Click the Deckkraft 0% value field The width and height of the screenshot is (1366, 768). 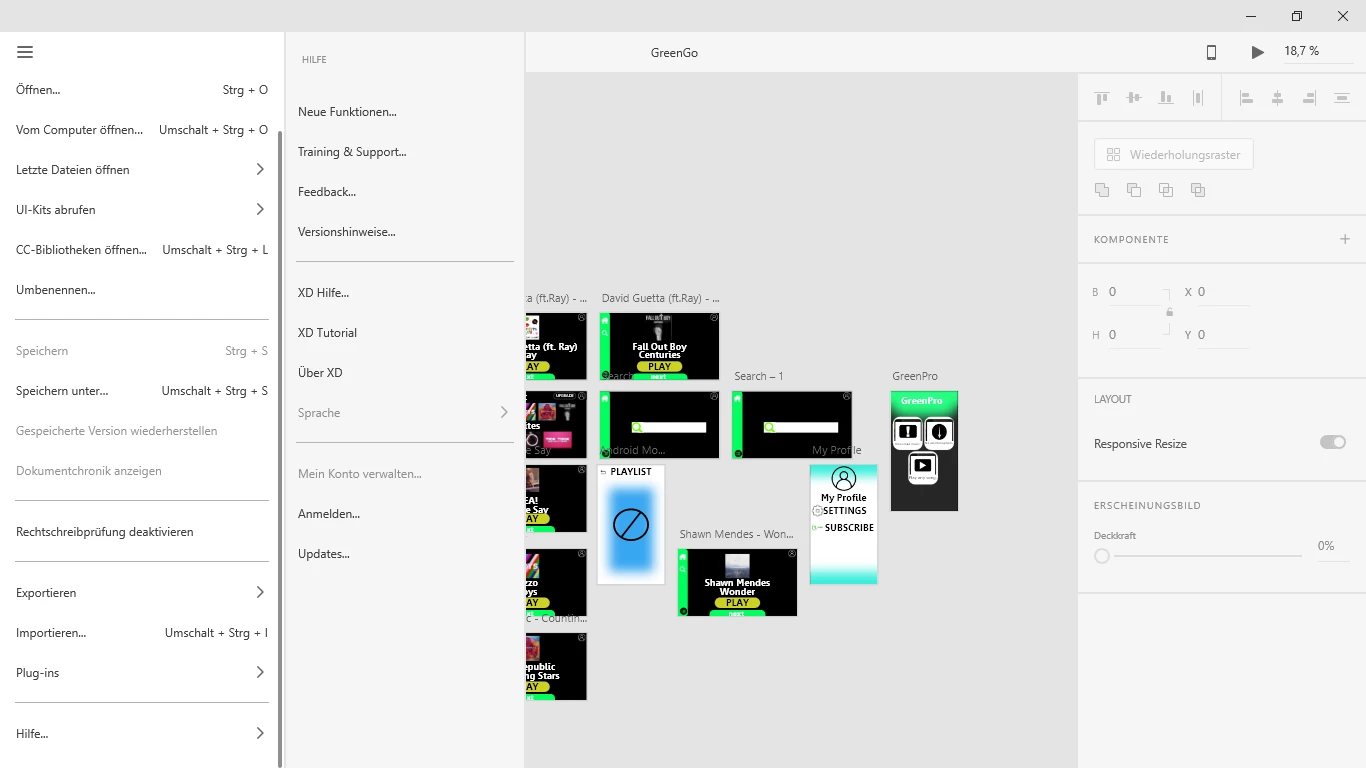[1332, 547]
